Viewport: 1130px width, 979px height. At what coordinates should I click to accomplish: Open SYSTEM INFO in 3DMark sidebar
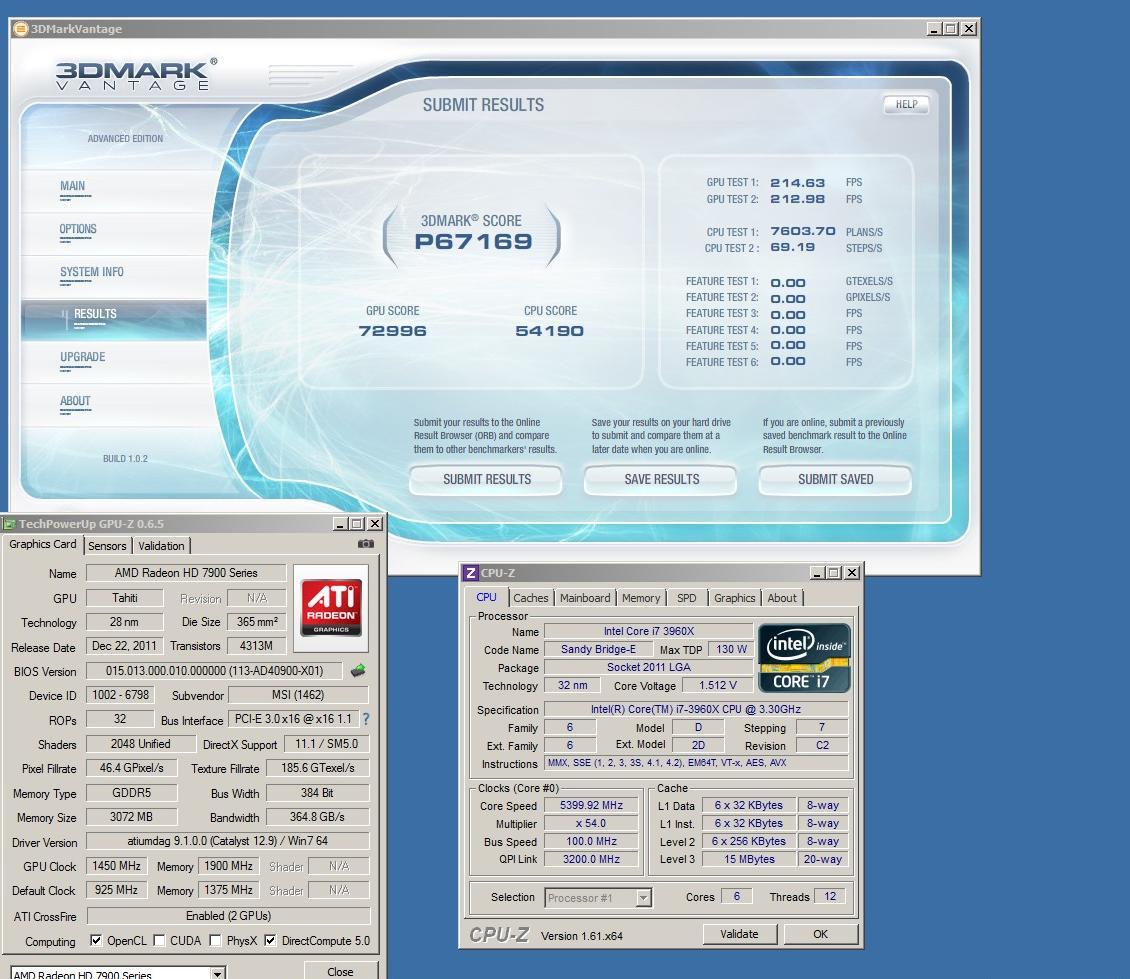92,272
